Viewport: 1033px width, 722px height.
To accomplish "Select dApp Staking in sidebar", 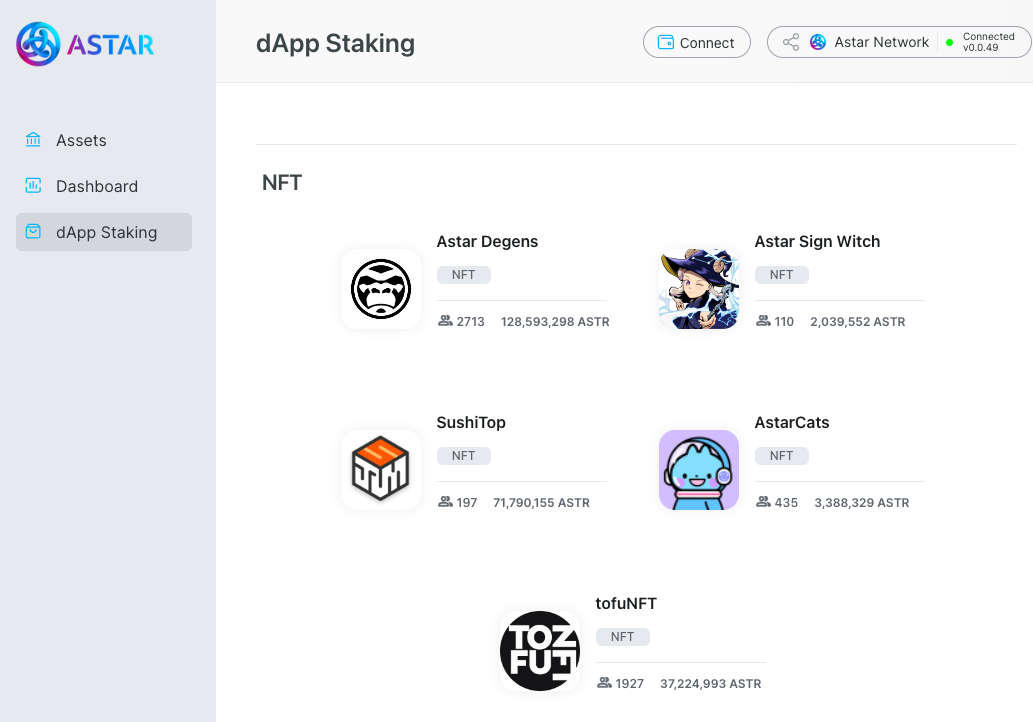I will click(x=103, y=232).
